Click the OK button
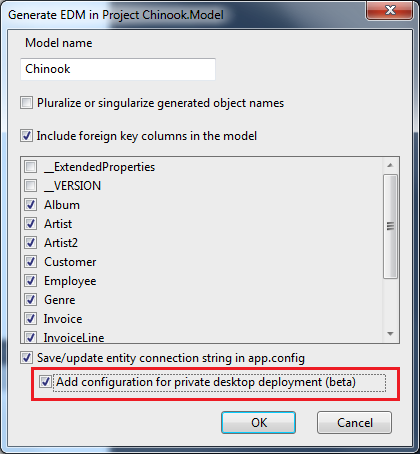Image resolution: width=420 pixels, height=454 pixels. click(258, 423)
